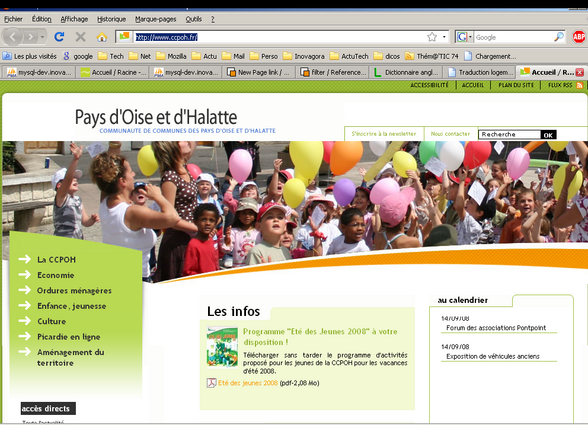The width and height of the screenshot is (588, 425).
Task: Click the Nous contacter link
Action: click(x=450, y=134)
